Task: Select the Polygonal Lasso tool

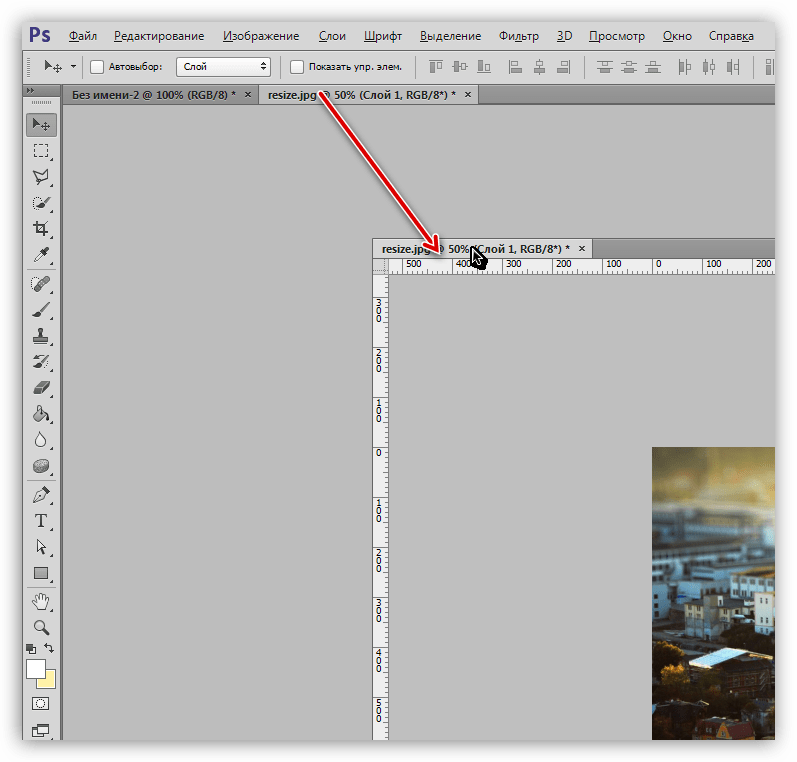Action: click(x=41, y=177)
